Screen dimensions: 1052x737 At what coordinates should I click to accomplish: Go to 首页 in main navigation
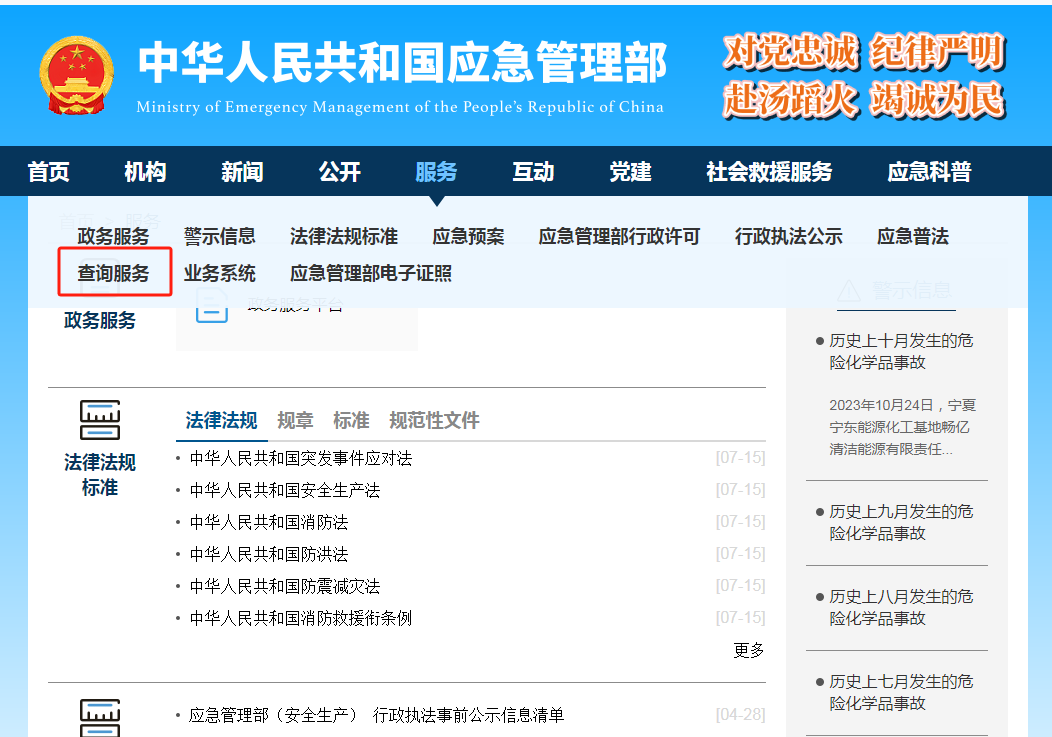pos(48,172)
